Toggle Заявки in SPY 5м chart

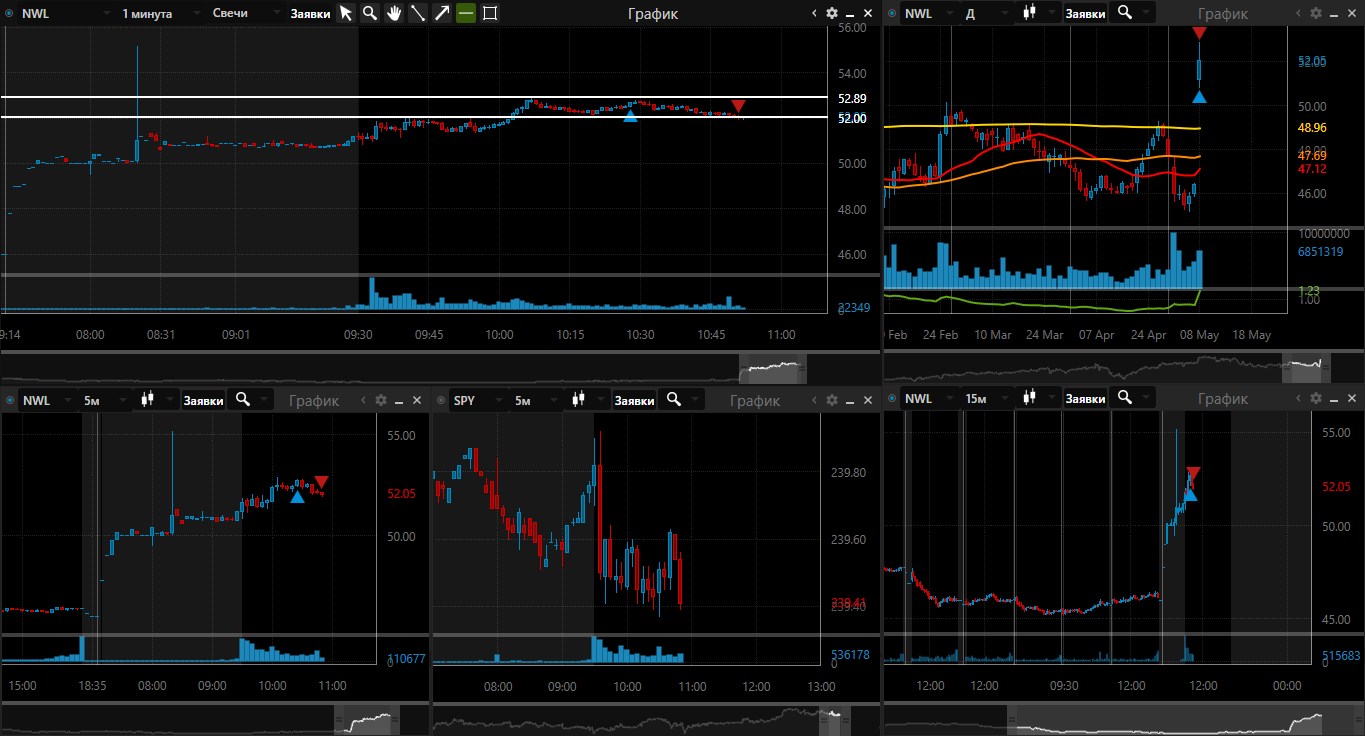[x=634, y=400]
